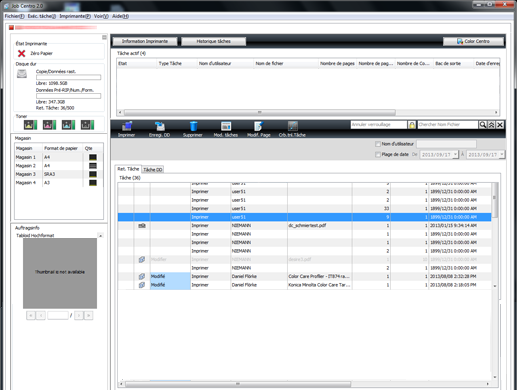This screenshot has width=517, height=390.
Task: Open the Modif. Page icon
Action: 259,126
